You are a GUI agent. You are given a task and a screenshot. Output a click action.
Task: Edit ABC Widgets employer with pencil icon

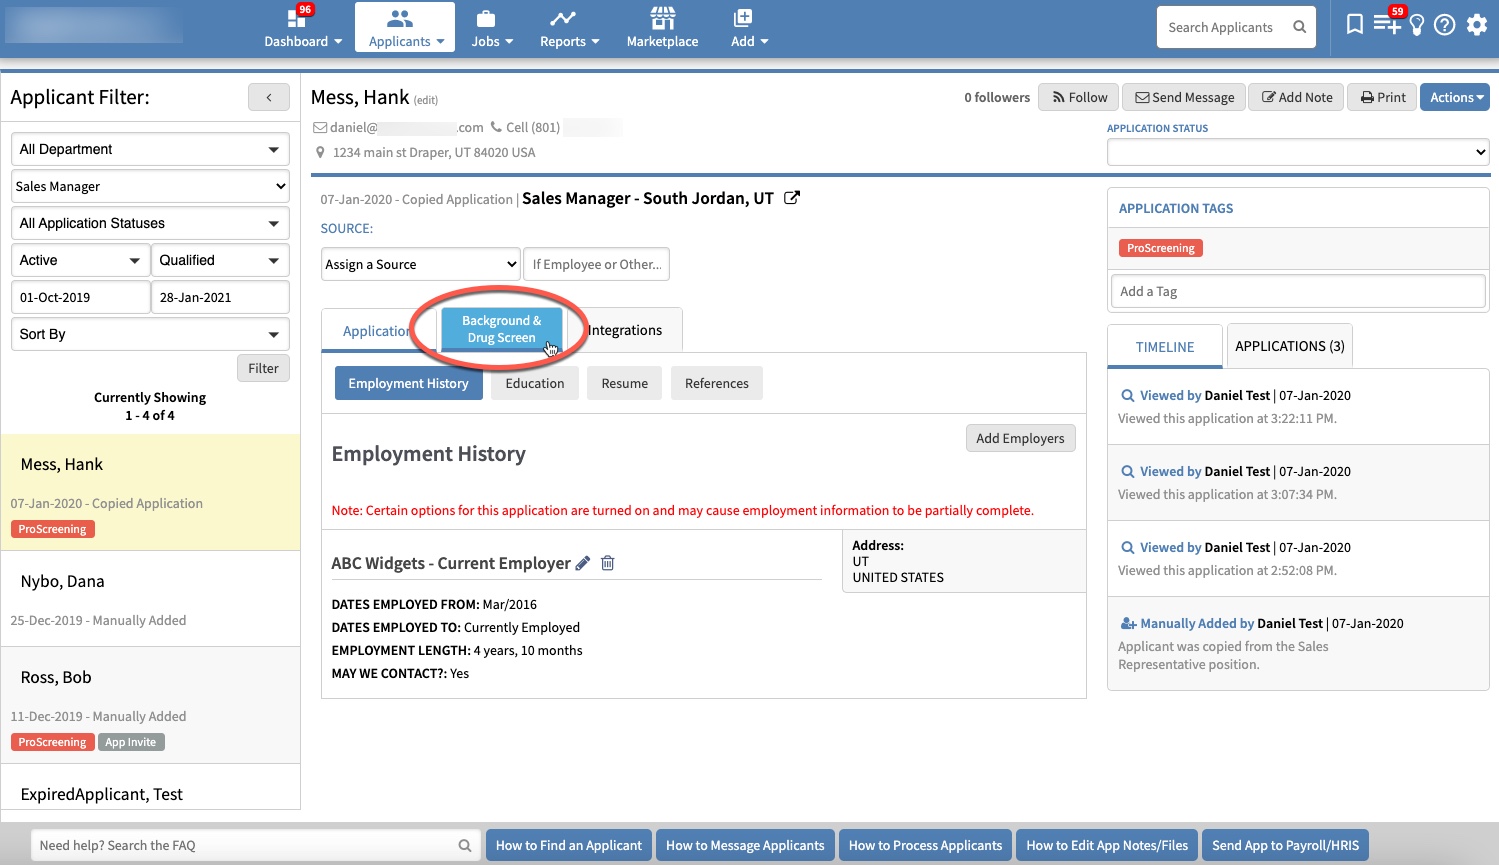pyautogui.click(x=583, y=563)
